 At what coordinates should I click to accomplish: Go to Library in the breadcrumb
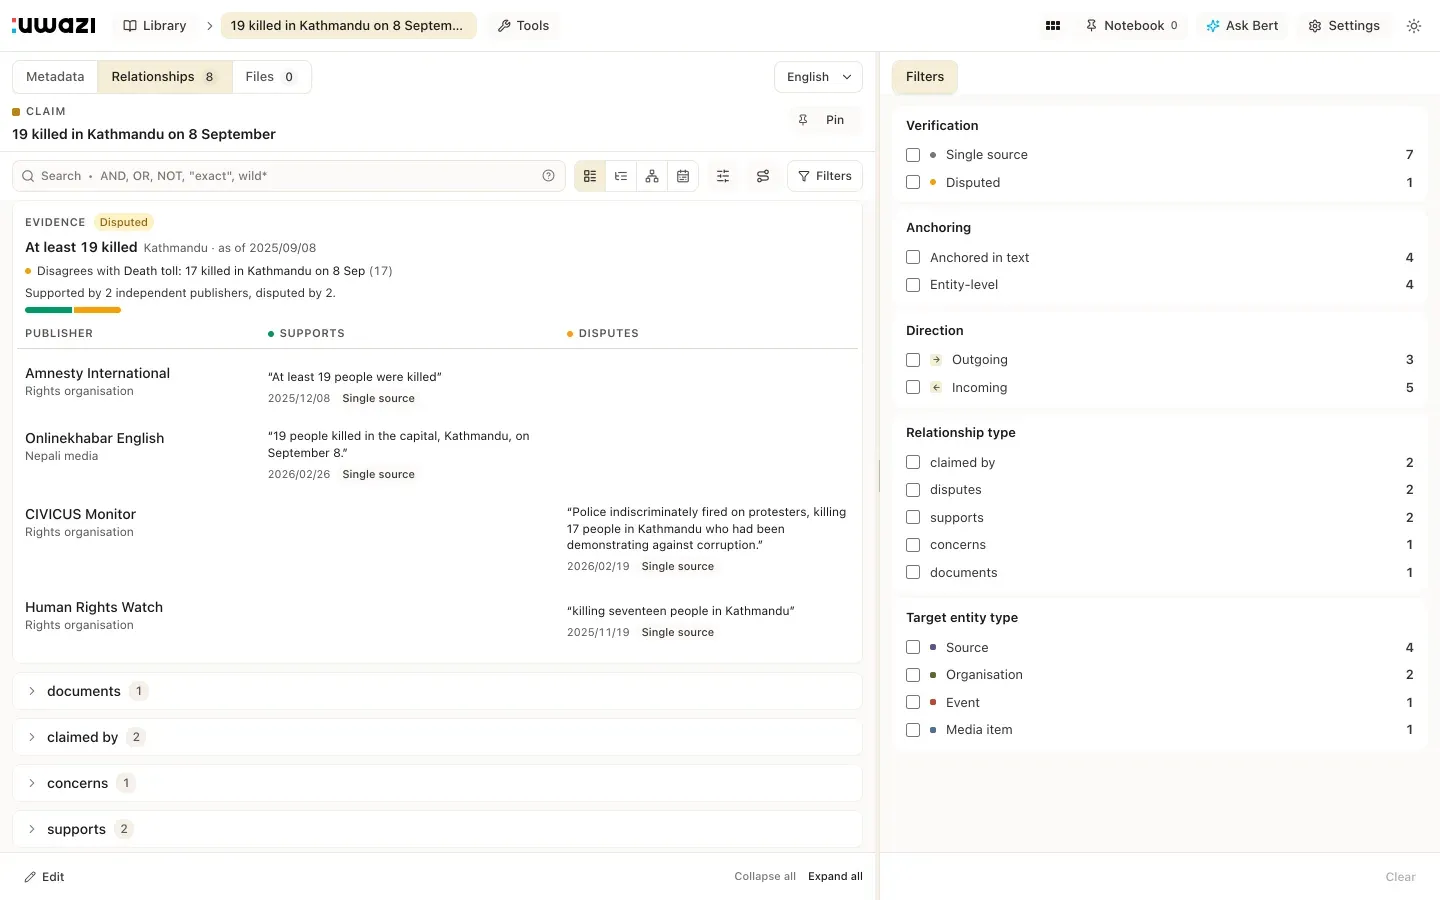click(x=155, y=26)
